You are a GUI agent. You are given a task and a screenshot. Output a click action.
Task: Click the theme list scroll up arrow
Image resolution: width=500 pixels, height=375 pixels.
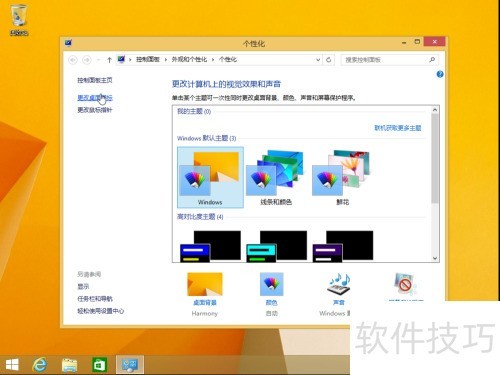pos(435,110)
